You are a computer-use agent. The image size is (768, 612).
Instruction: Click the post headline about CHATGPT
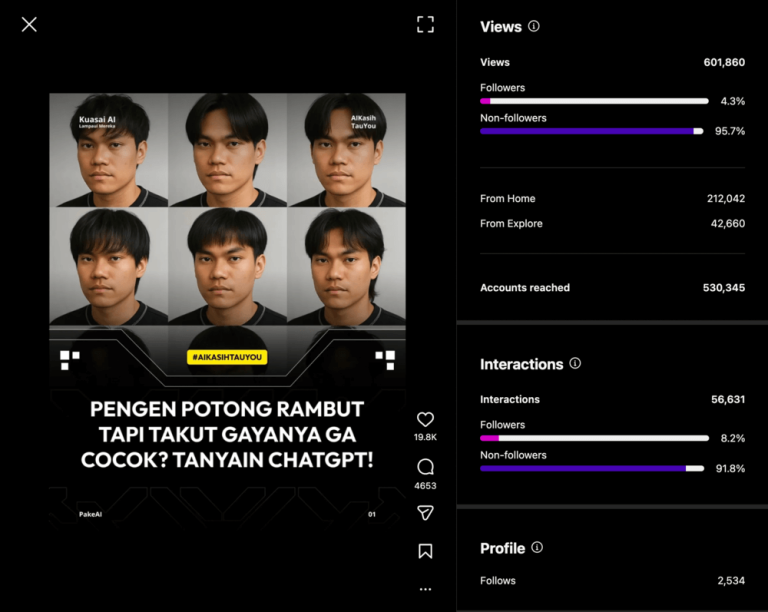227,434
